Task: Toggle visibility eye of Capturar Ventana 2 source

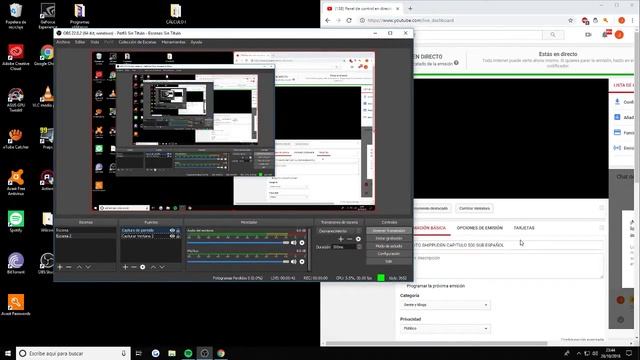Action: point(172,236)
